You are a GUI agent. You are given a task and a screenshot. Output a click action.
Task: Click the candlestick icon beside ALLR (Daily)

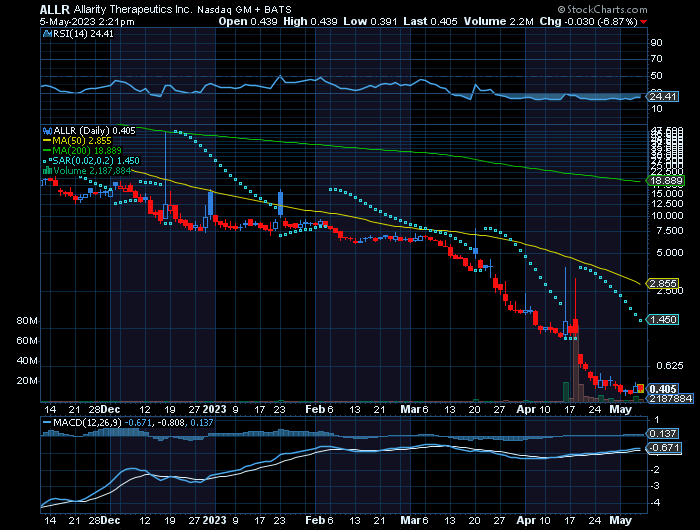[x=47, y=131]
